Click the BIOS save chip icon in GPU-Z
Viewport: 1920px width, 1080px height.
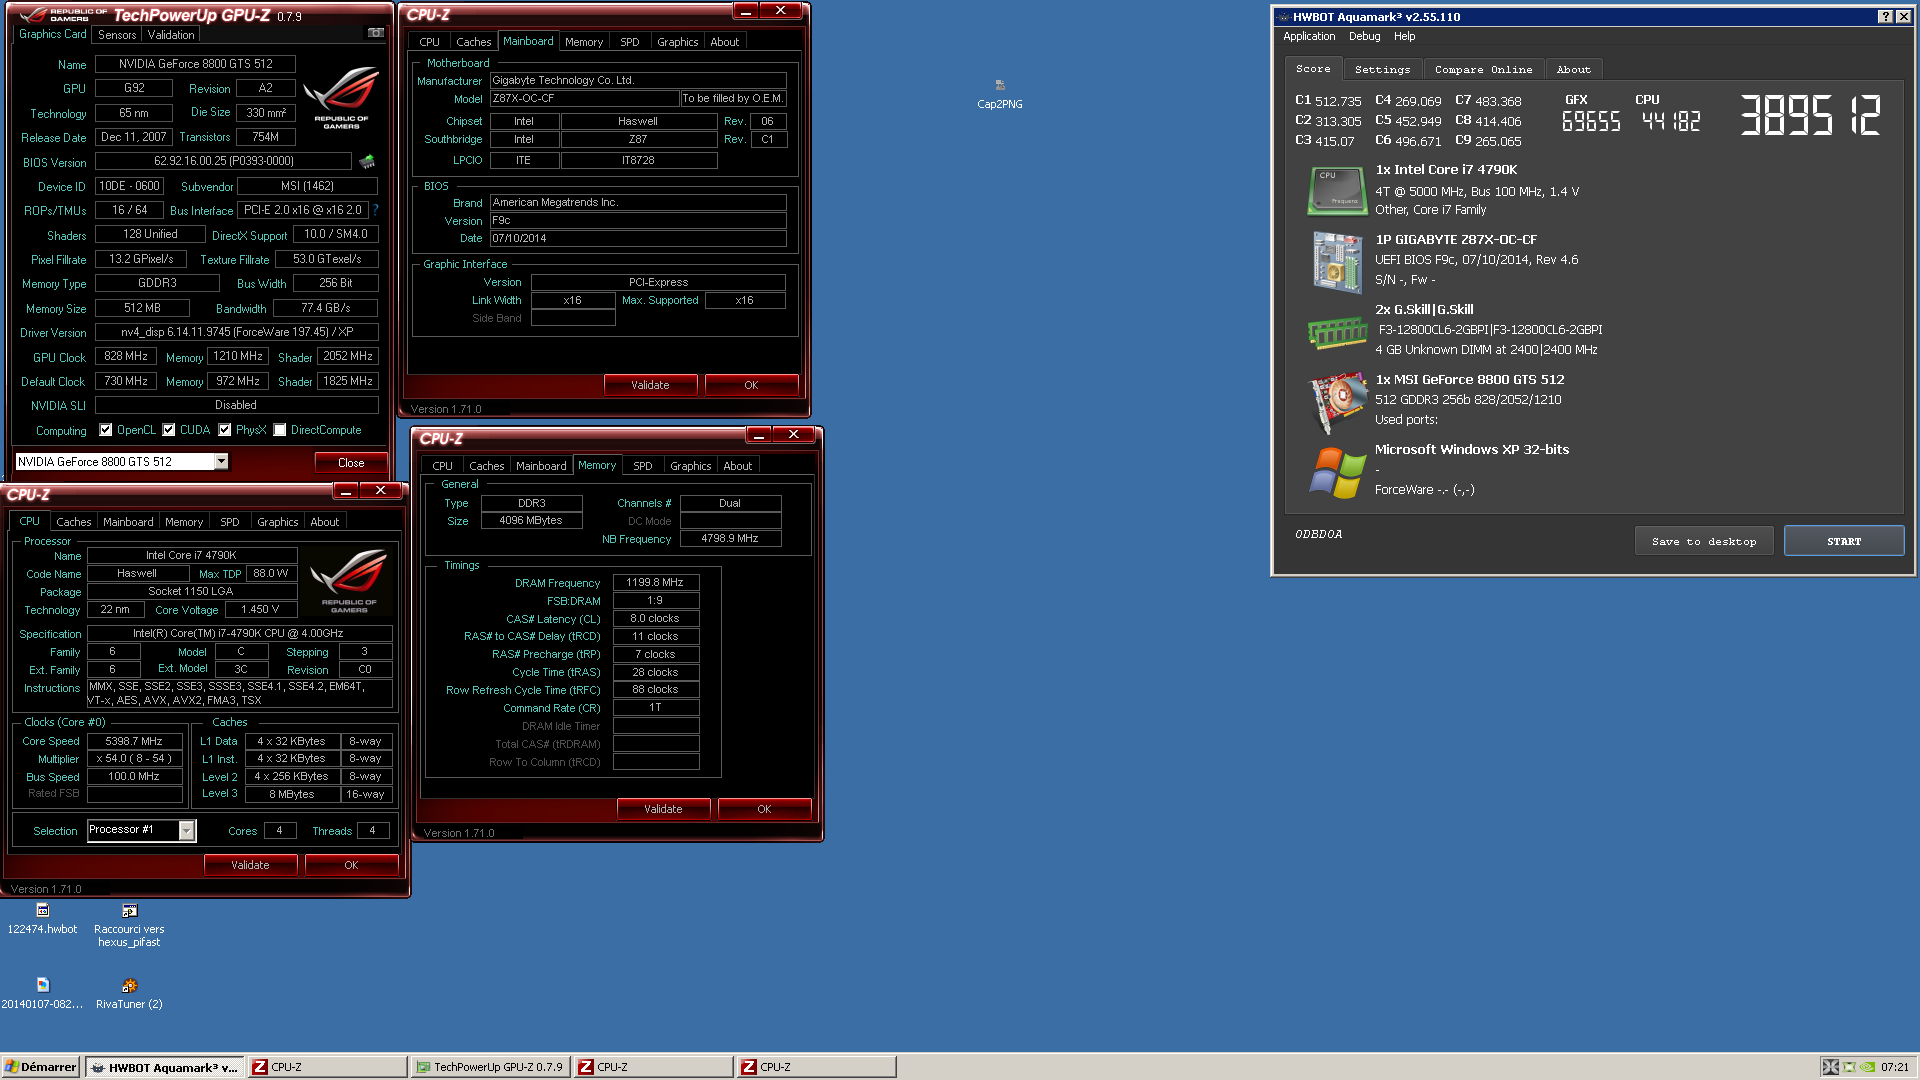(367, 161)
